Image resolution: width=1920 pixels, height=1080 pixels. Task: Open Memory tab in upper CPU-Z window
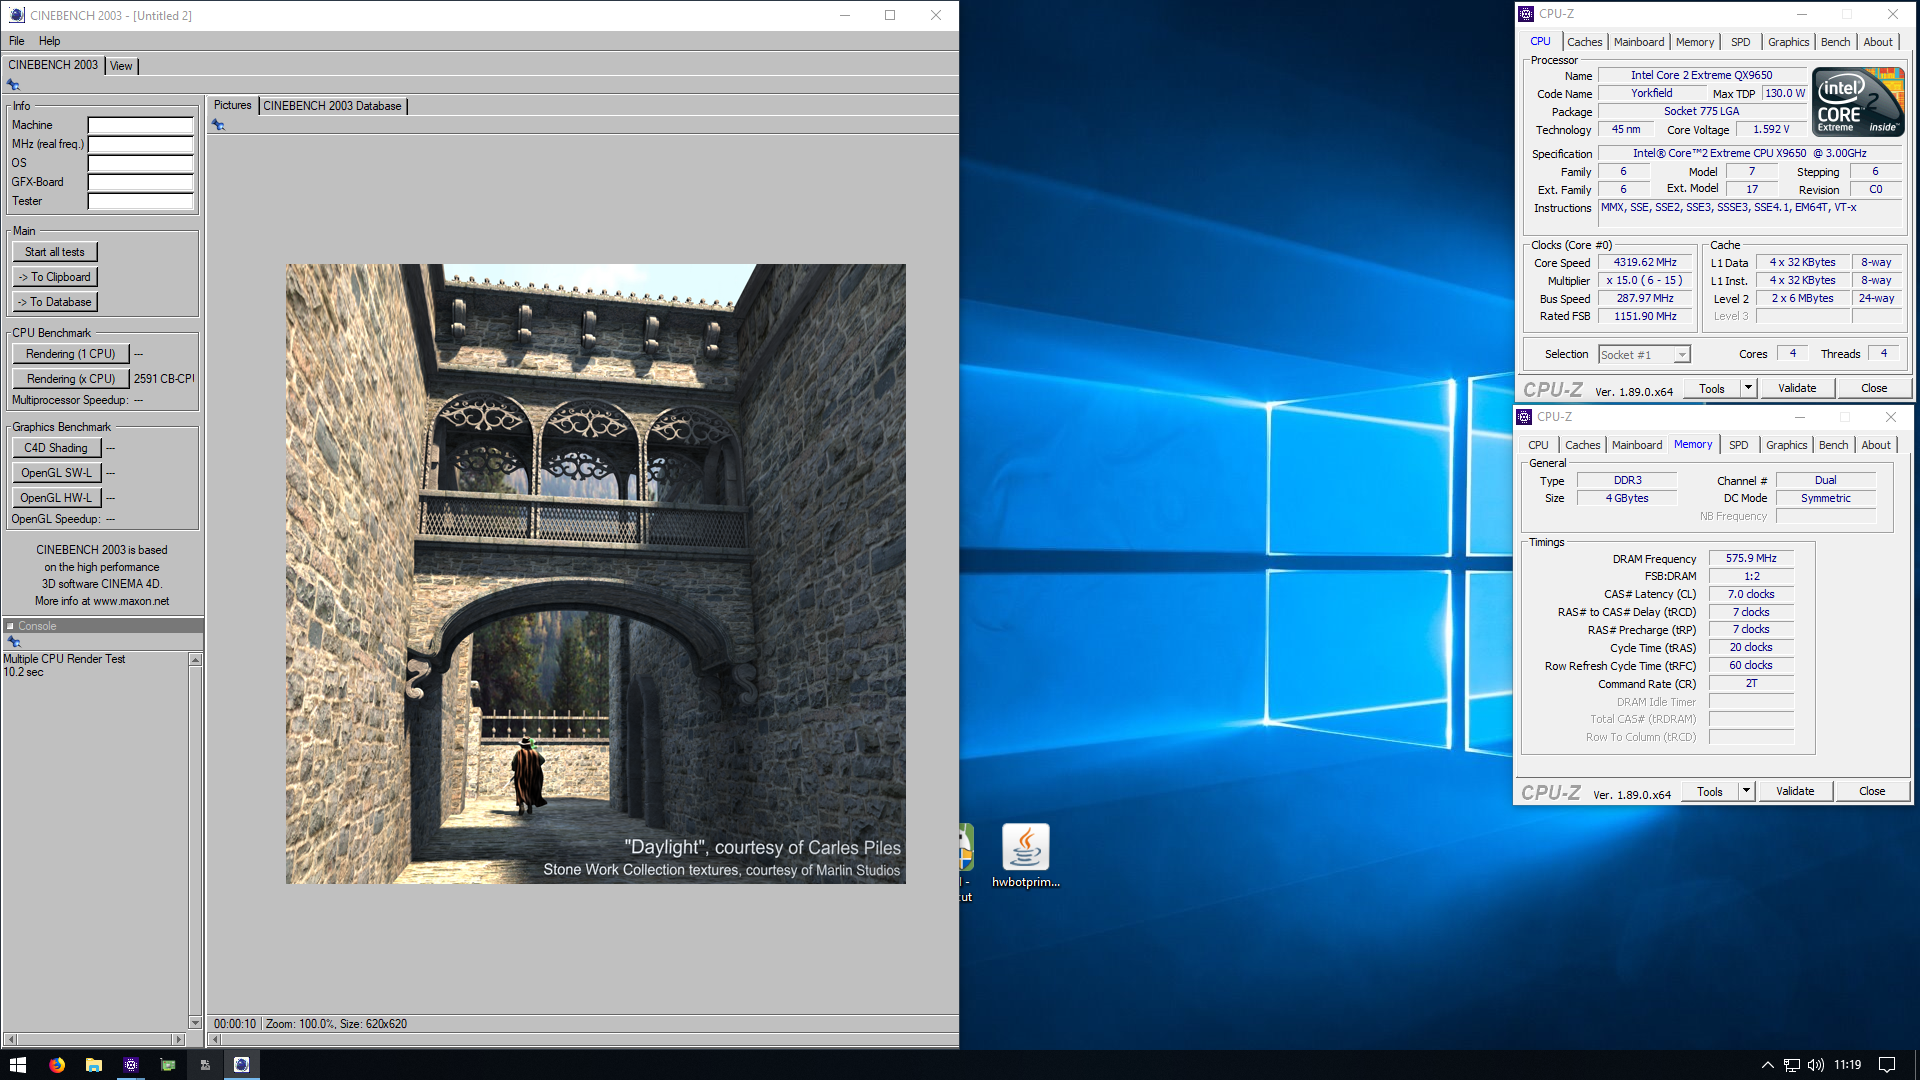[x=1695, y=42]
